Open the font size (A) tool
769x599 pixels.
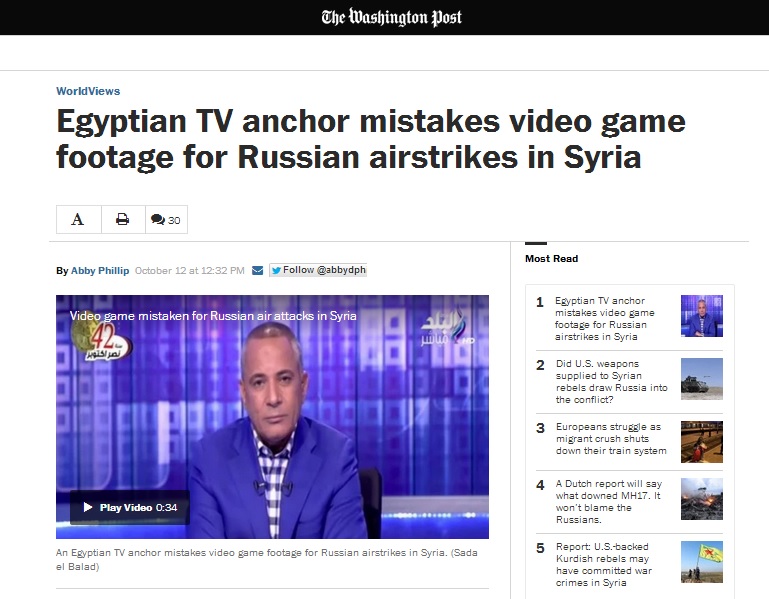pyautogui.click(x=78, y=219)
